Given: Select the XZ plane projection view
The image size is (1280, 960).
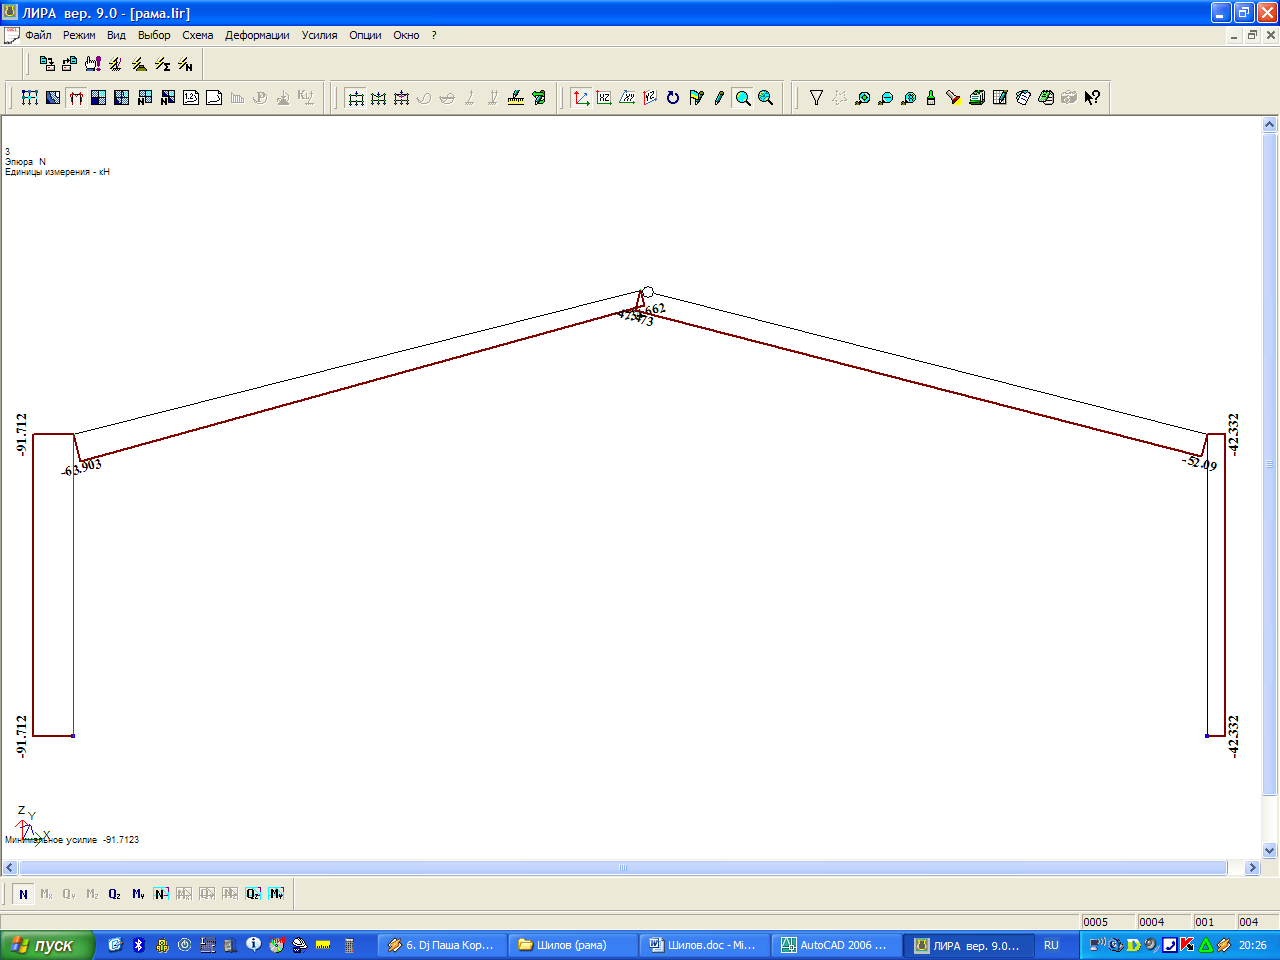Looking at the screenshot, I should point(604,97).
